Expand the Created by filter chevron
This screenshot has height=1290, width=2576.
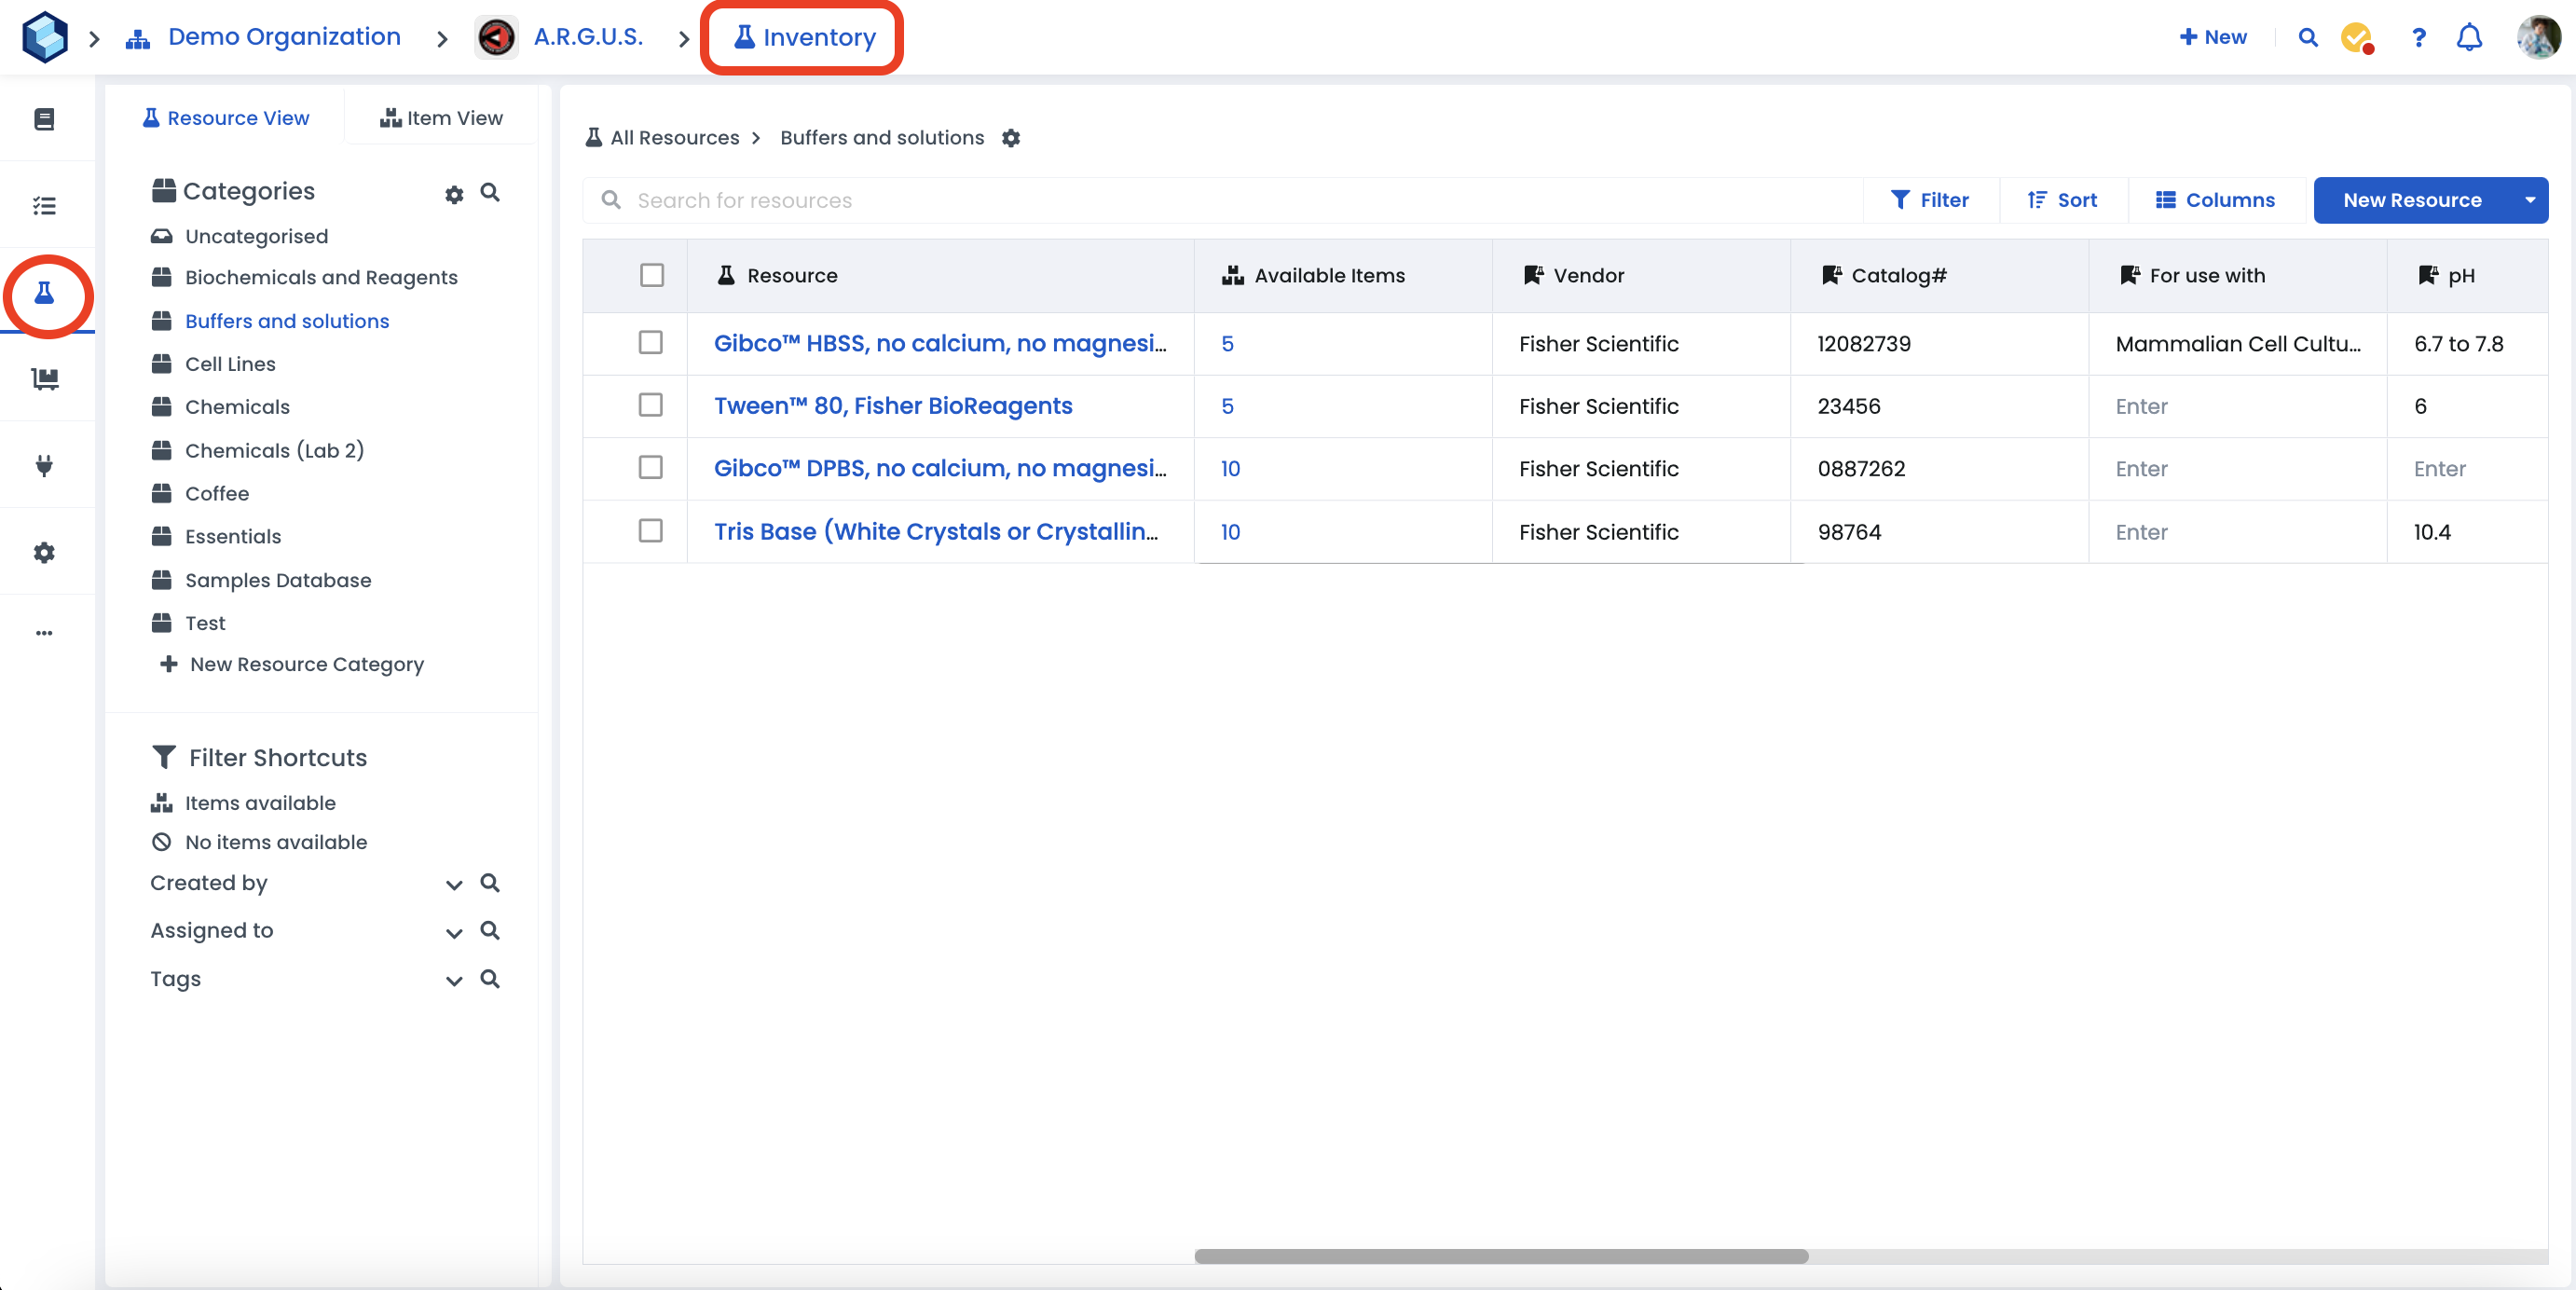point(454,884)
